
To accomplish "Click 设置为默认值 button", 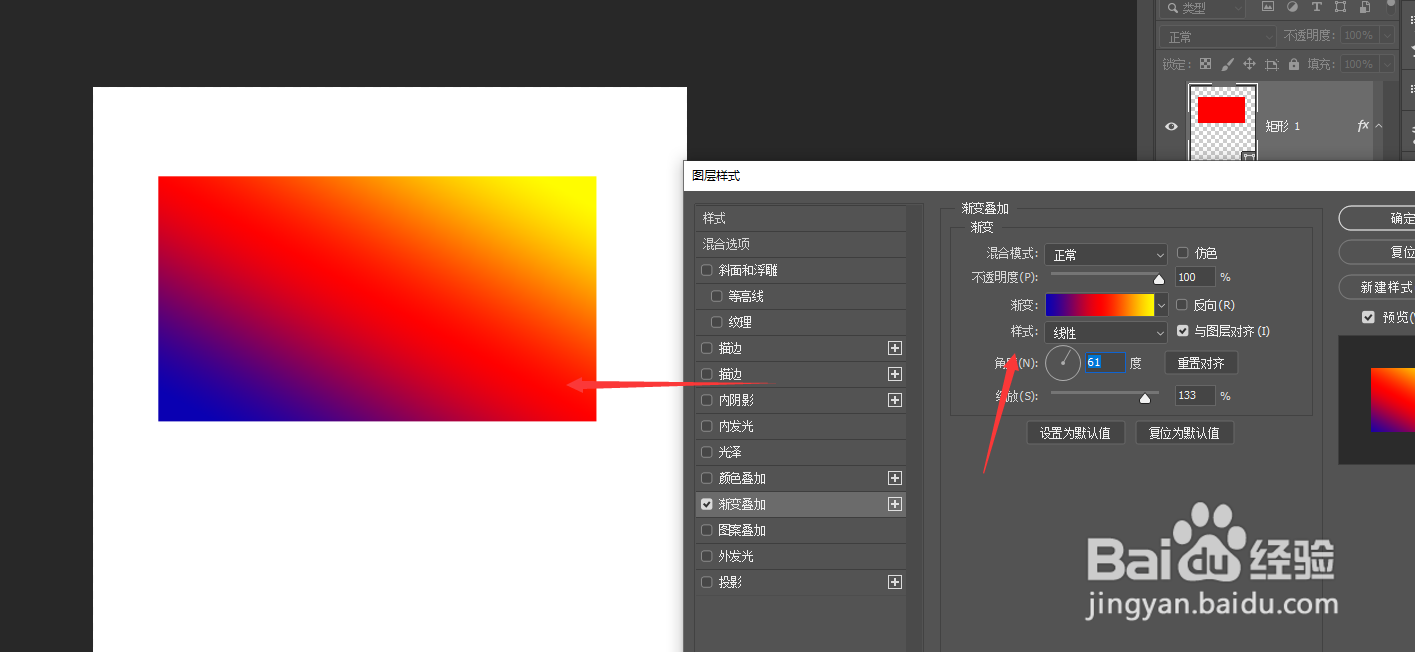I will click(x=1075, y=433).
